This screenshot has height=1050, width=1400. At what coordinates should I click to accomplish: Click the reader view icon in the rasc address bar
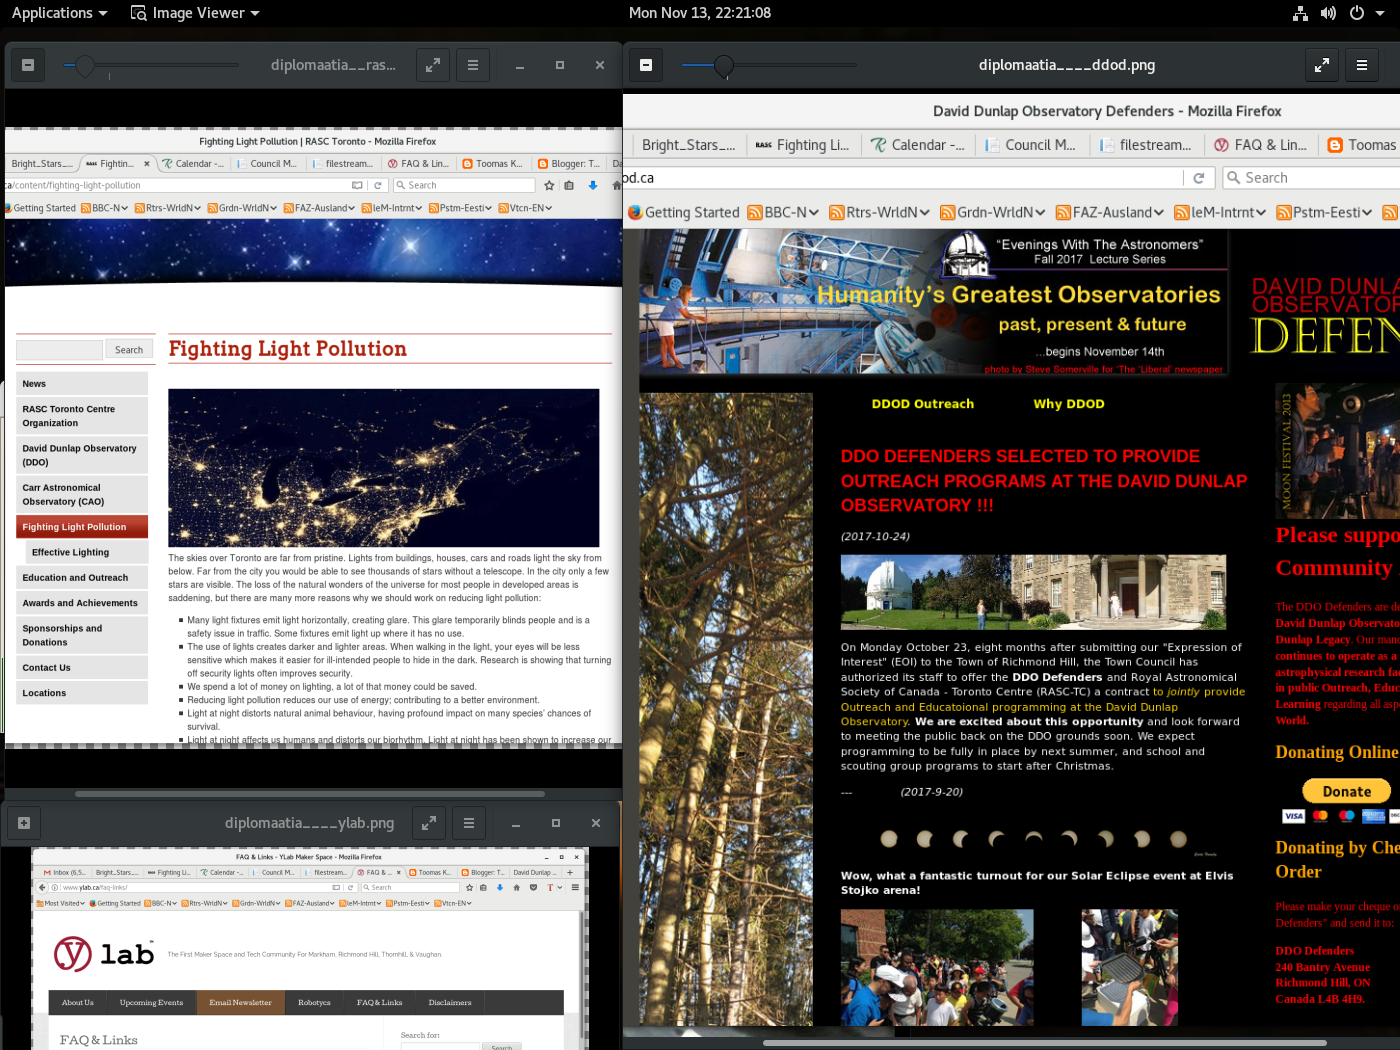tap(357, 185)
